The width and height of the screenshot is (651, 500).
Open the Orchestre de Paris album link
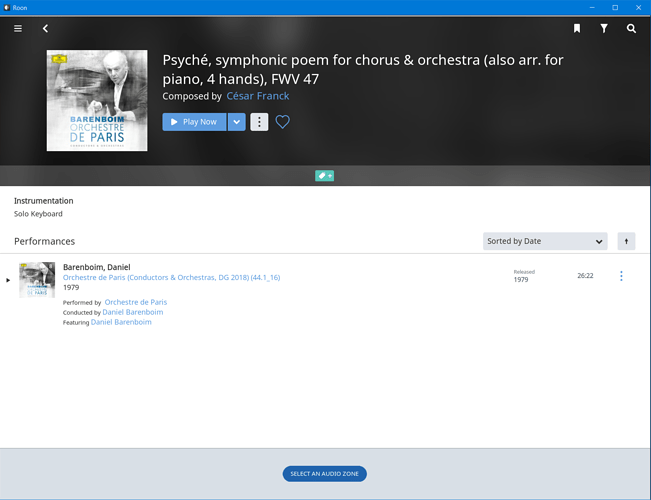171,277
